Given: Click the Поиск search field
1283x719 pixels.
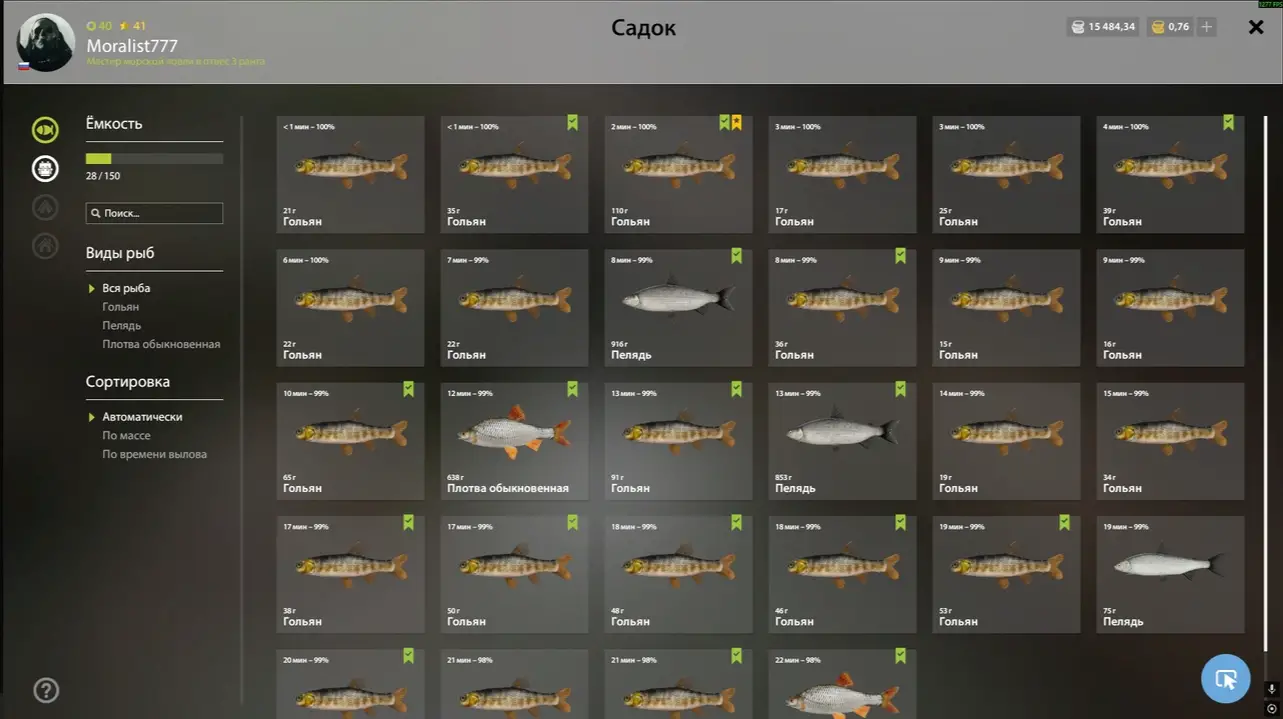Looking at the screenshot, I should pos(154,213).
